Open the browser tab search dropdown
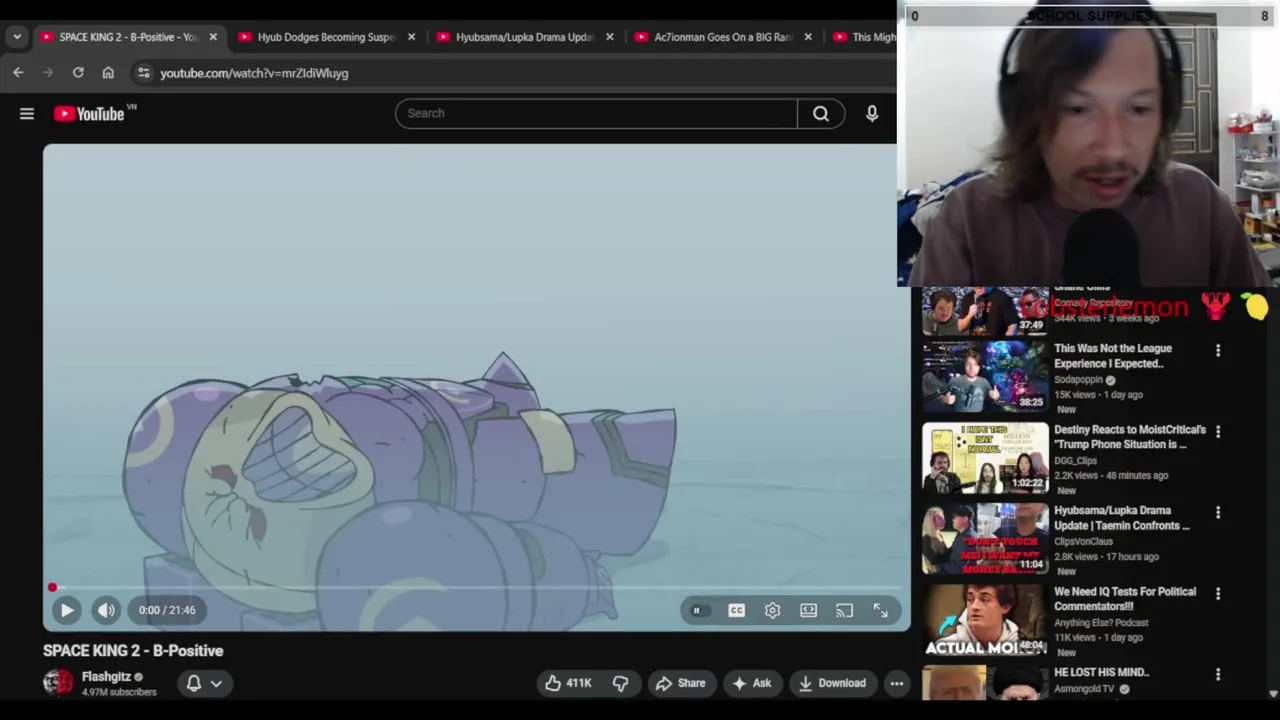 click(17, 37)
